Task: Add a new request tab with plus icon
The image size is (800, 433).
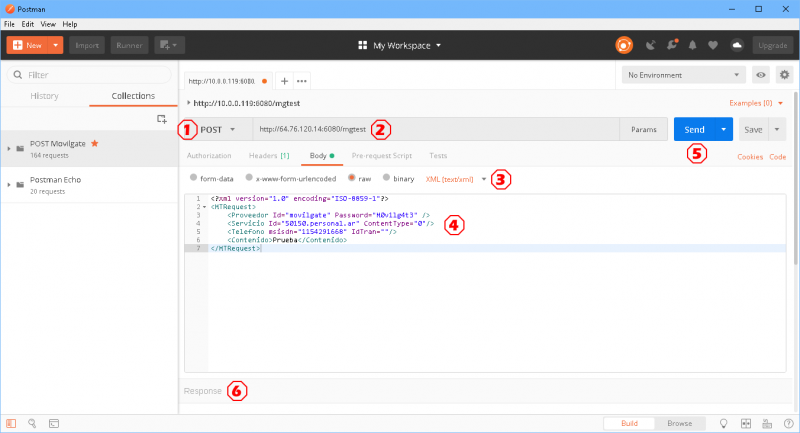Action: click(284, 81)
